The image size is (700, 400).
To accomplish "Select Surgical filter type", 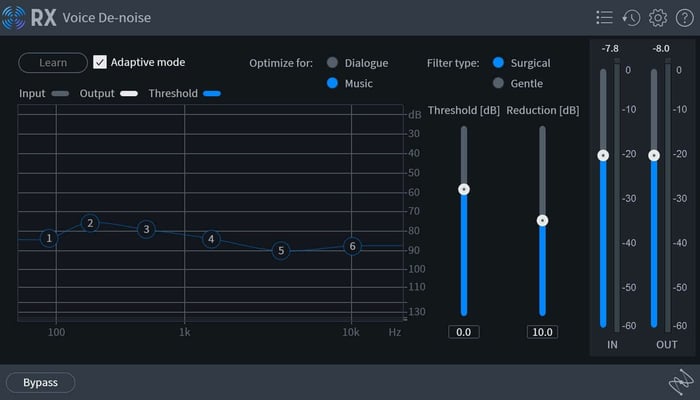I will [x=498, y=62].
